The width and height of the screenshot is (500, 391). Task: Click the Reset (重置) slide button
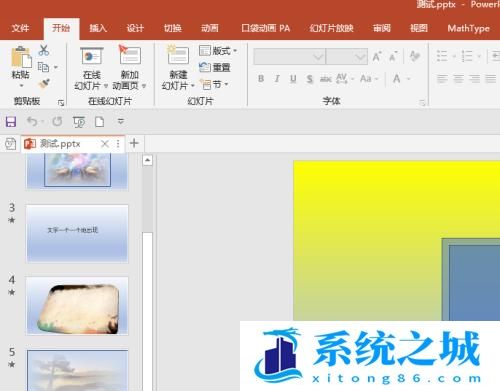coord(214,67)
